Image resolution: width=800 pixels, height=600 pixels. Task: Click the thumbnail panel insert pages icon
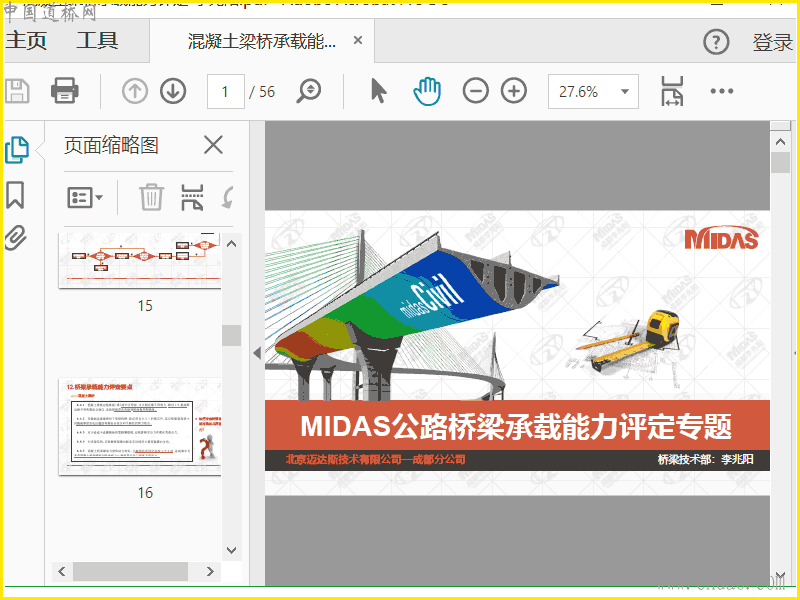click(192, 197)
